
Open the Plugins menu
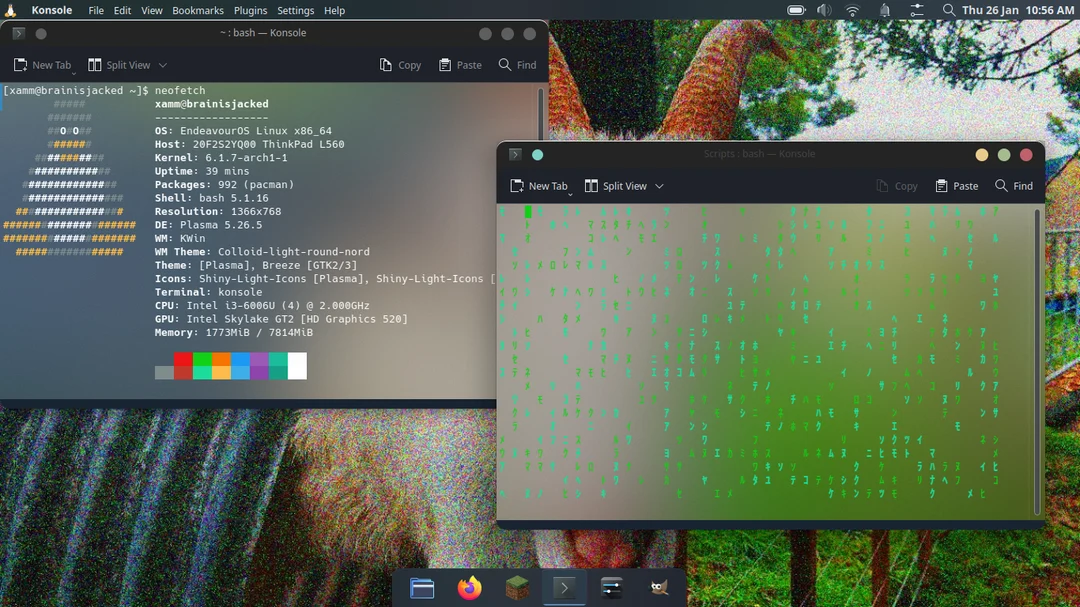coord(250,10)
